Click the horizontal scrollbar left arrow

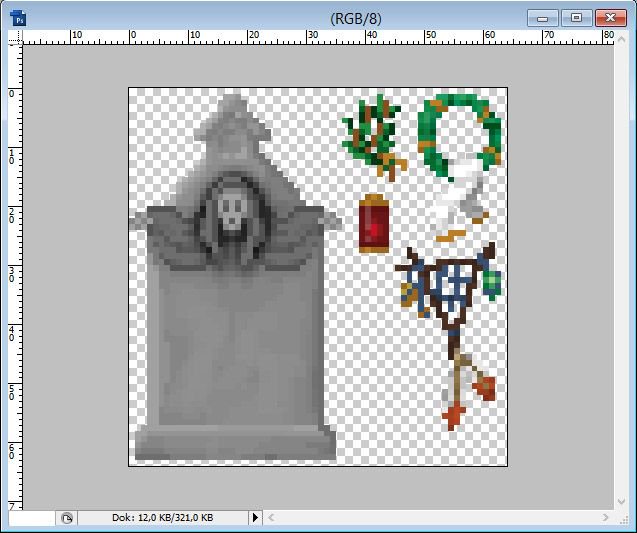[x=271, y=518]
